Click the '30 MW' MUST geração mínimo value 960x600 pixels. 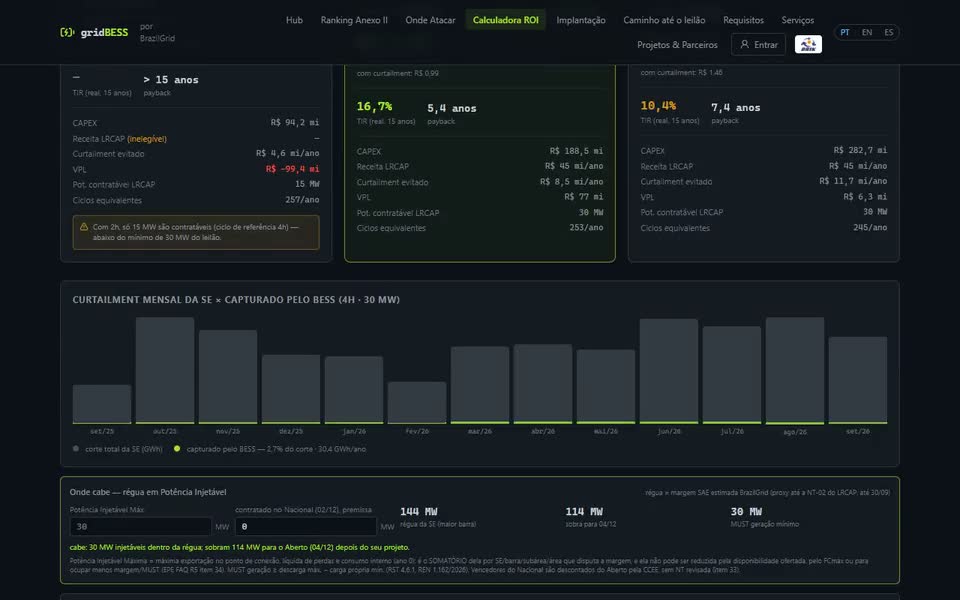(746, 511)
